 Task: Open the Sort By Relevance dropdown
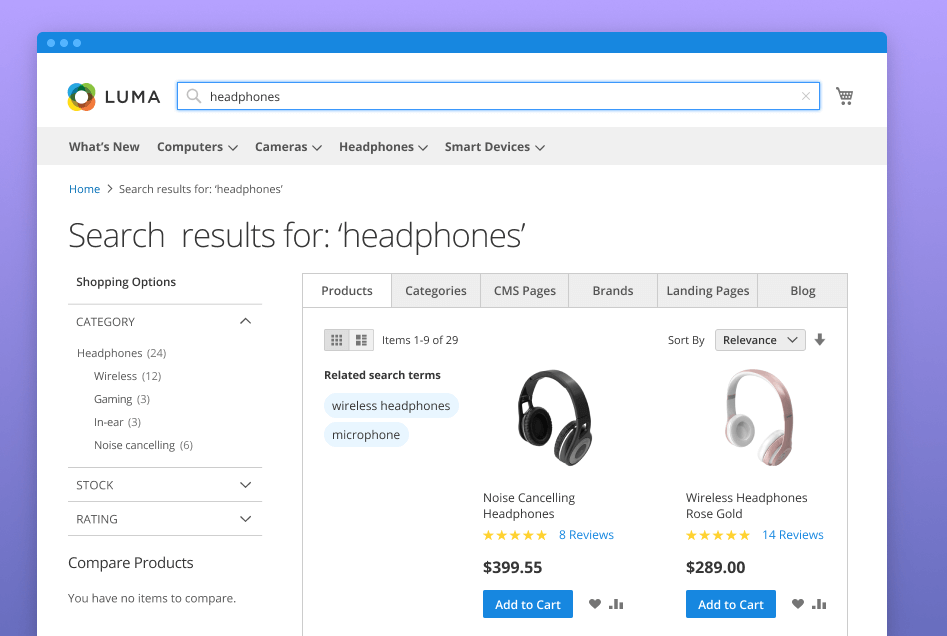point(760,340)
